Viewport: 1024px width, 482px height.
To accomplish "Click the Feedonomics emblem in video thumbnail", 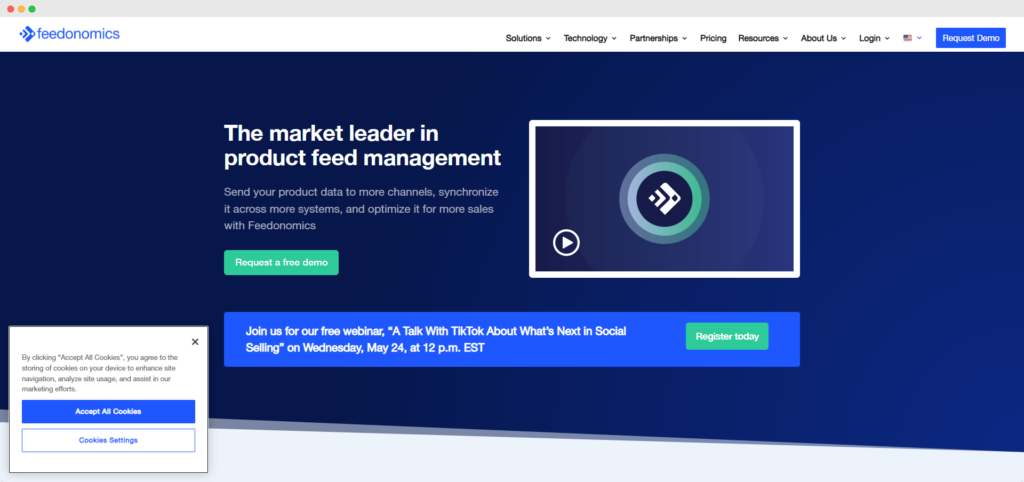I will coord(664,199).
